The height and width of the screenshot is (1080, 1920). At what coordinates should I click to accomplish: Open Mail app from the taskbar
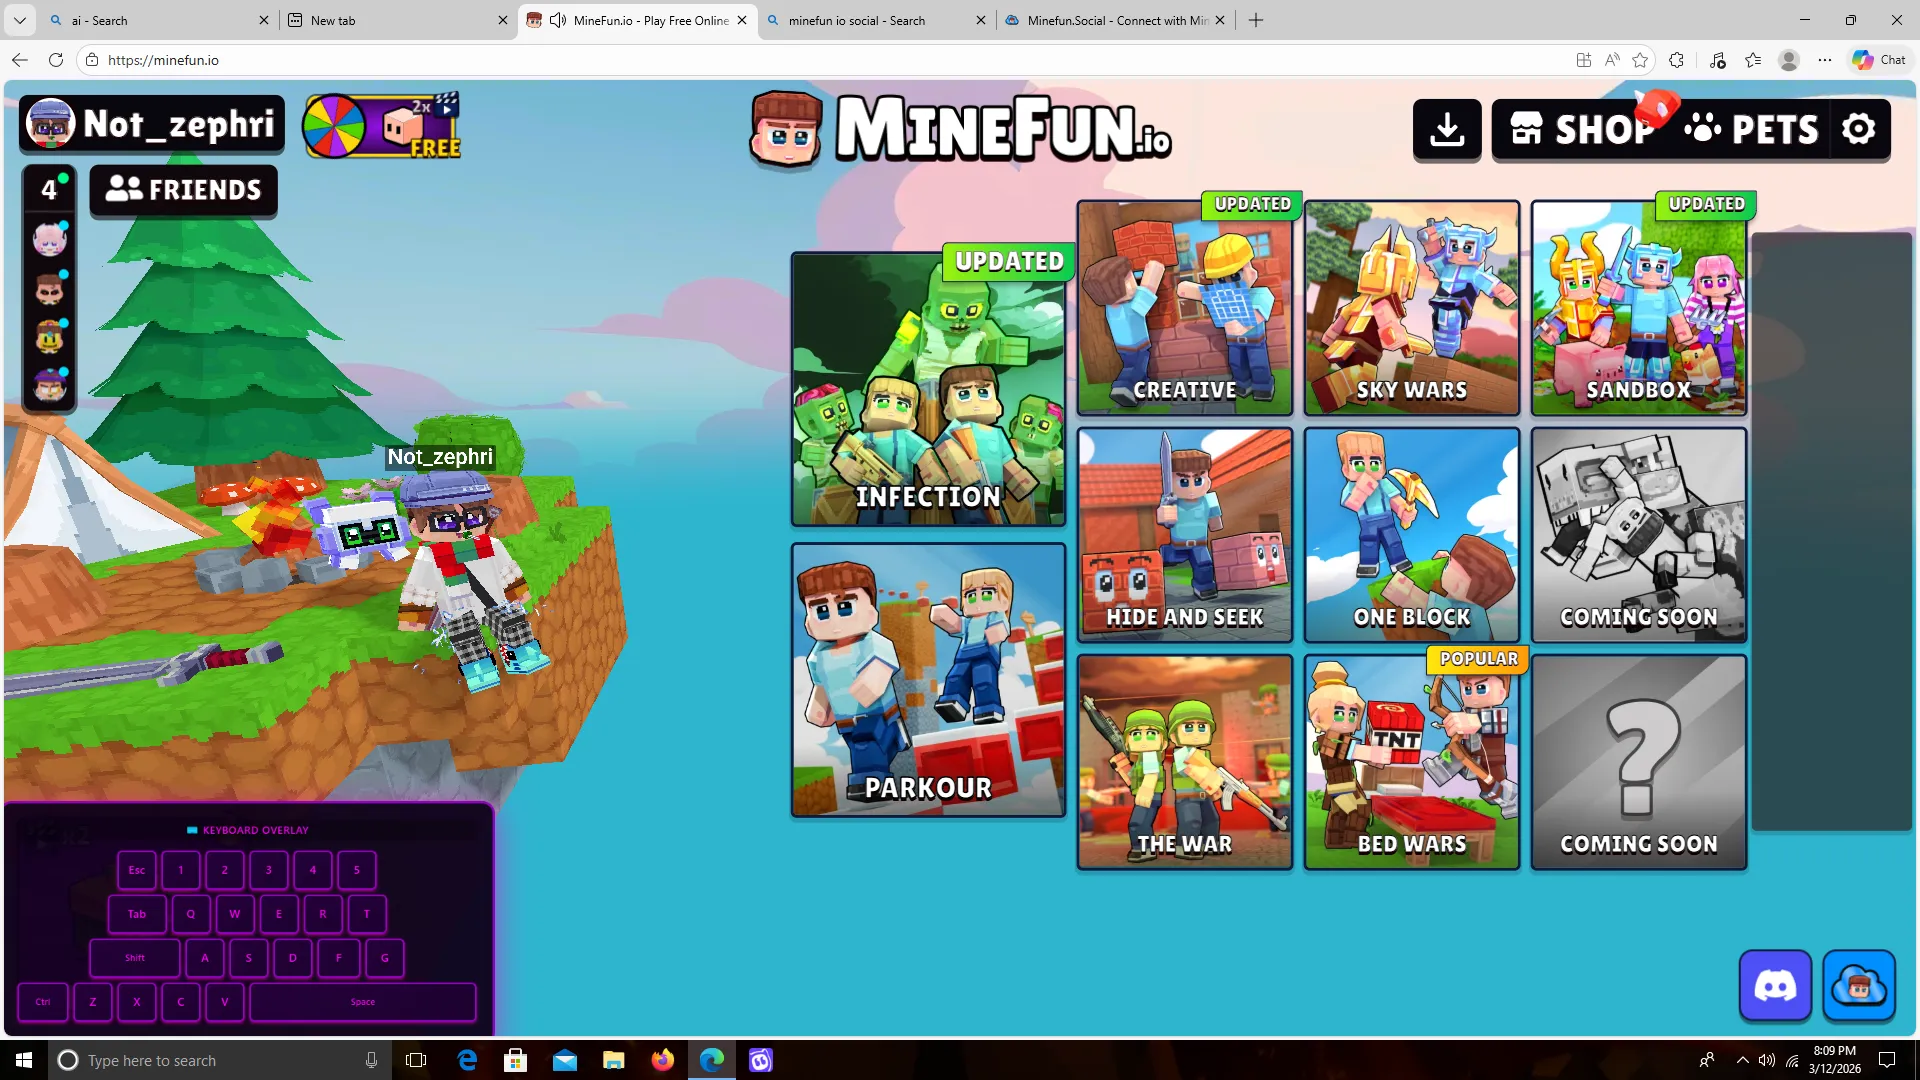pyautogui.click(x=564, y=1060)
